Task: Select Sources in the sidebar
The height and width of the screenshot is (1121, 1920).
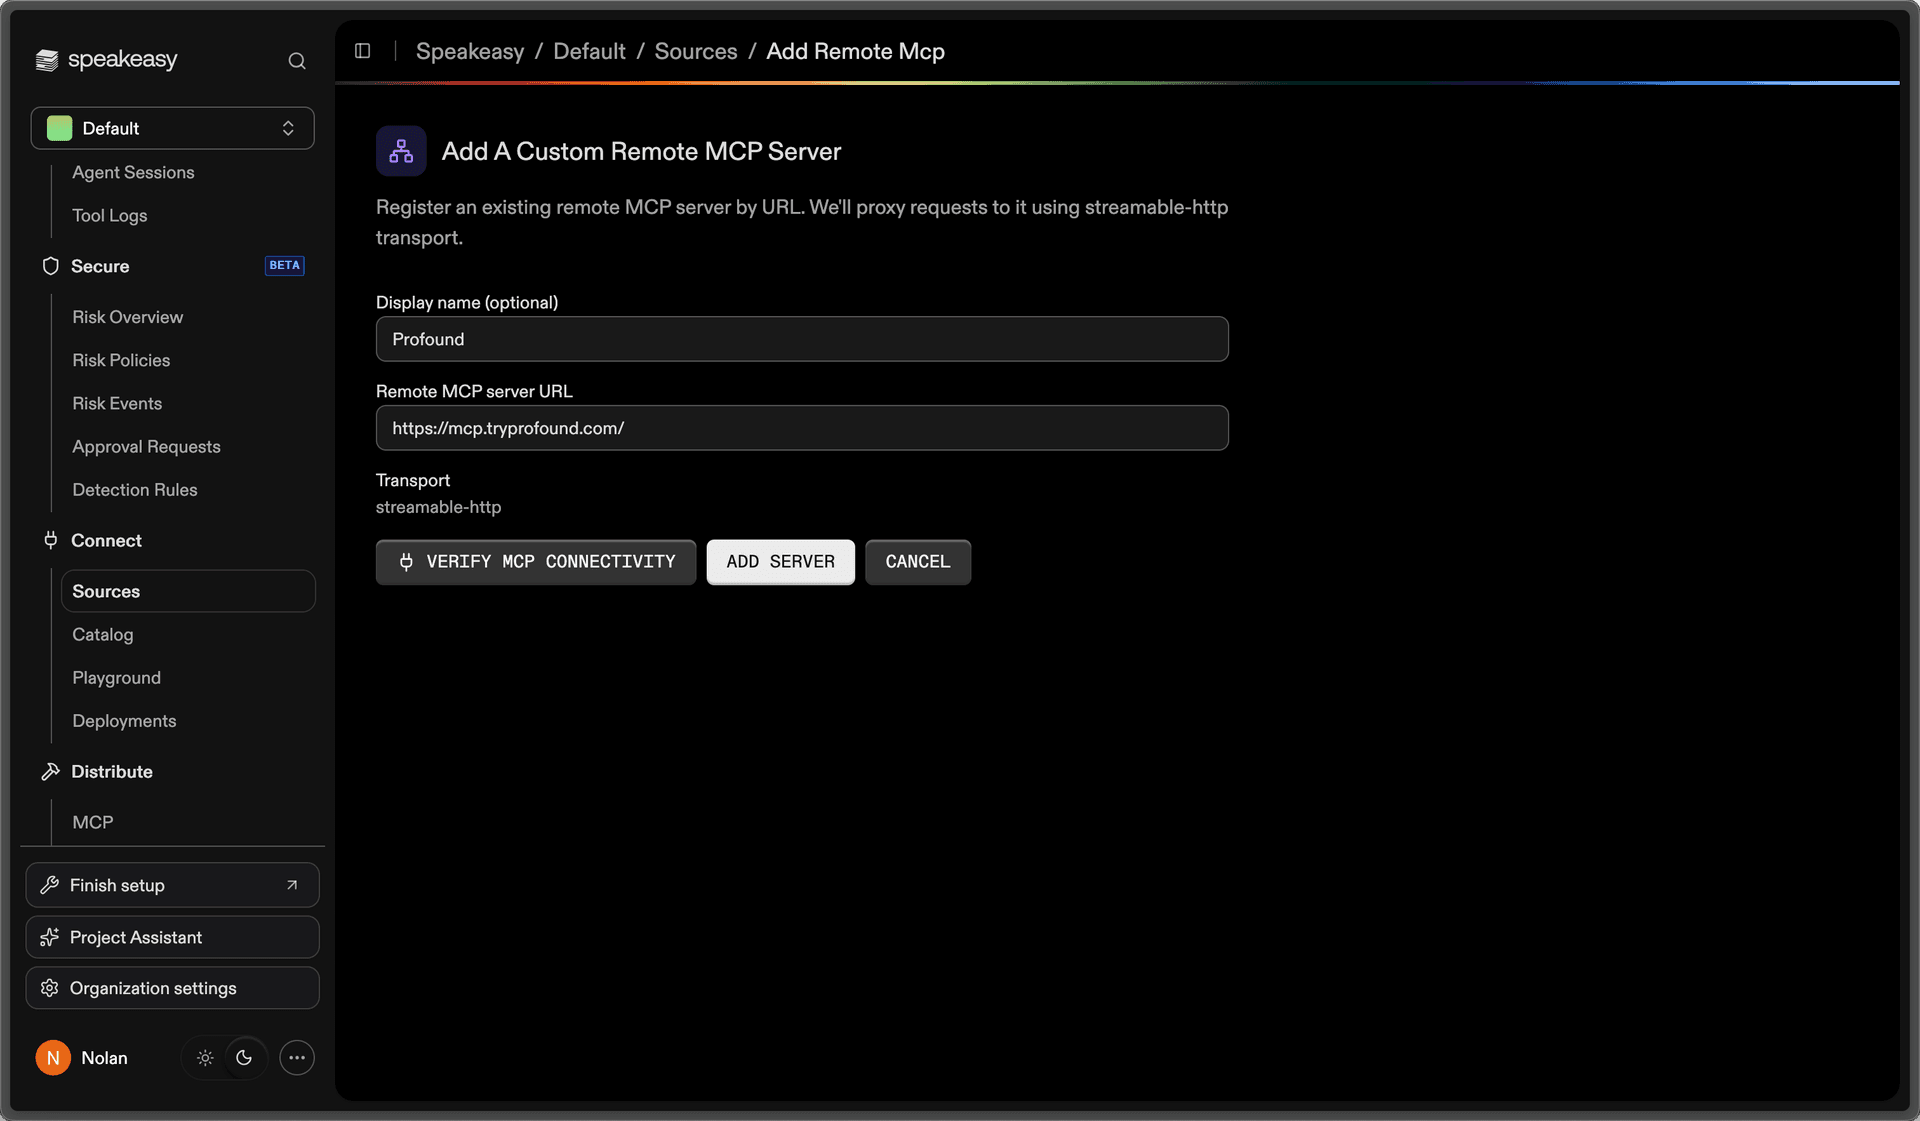Action: pyautogui.click(x=188, y=591)
